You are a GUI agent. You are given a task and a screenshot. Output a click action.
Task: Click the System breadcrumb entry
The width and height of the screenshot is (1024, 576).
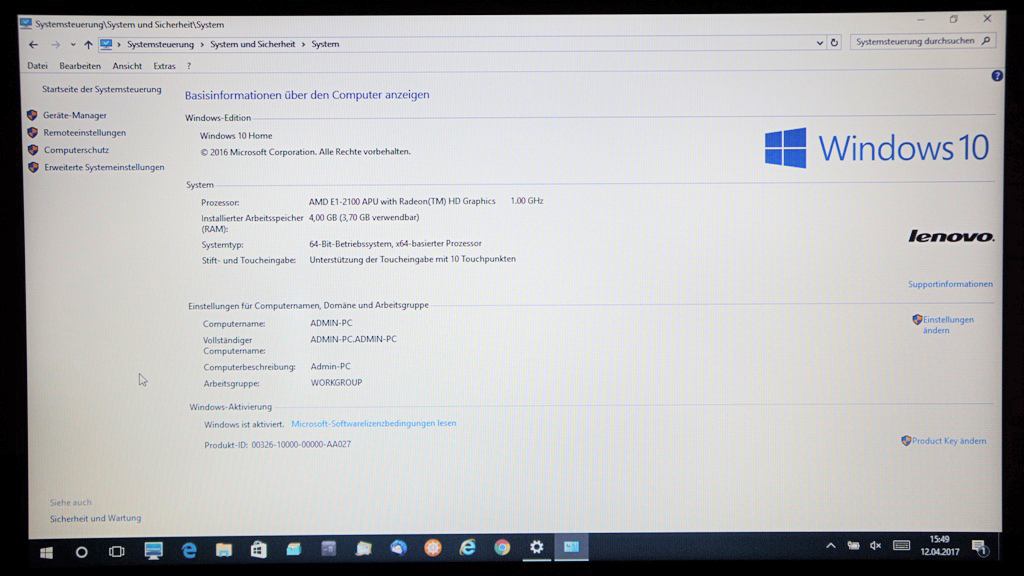tap(325, 44)
